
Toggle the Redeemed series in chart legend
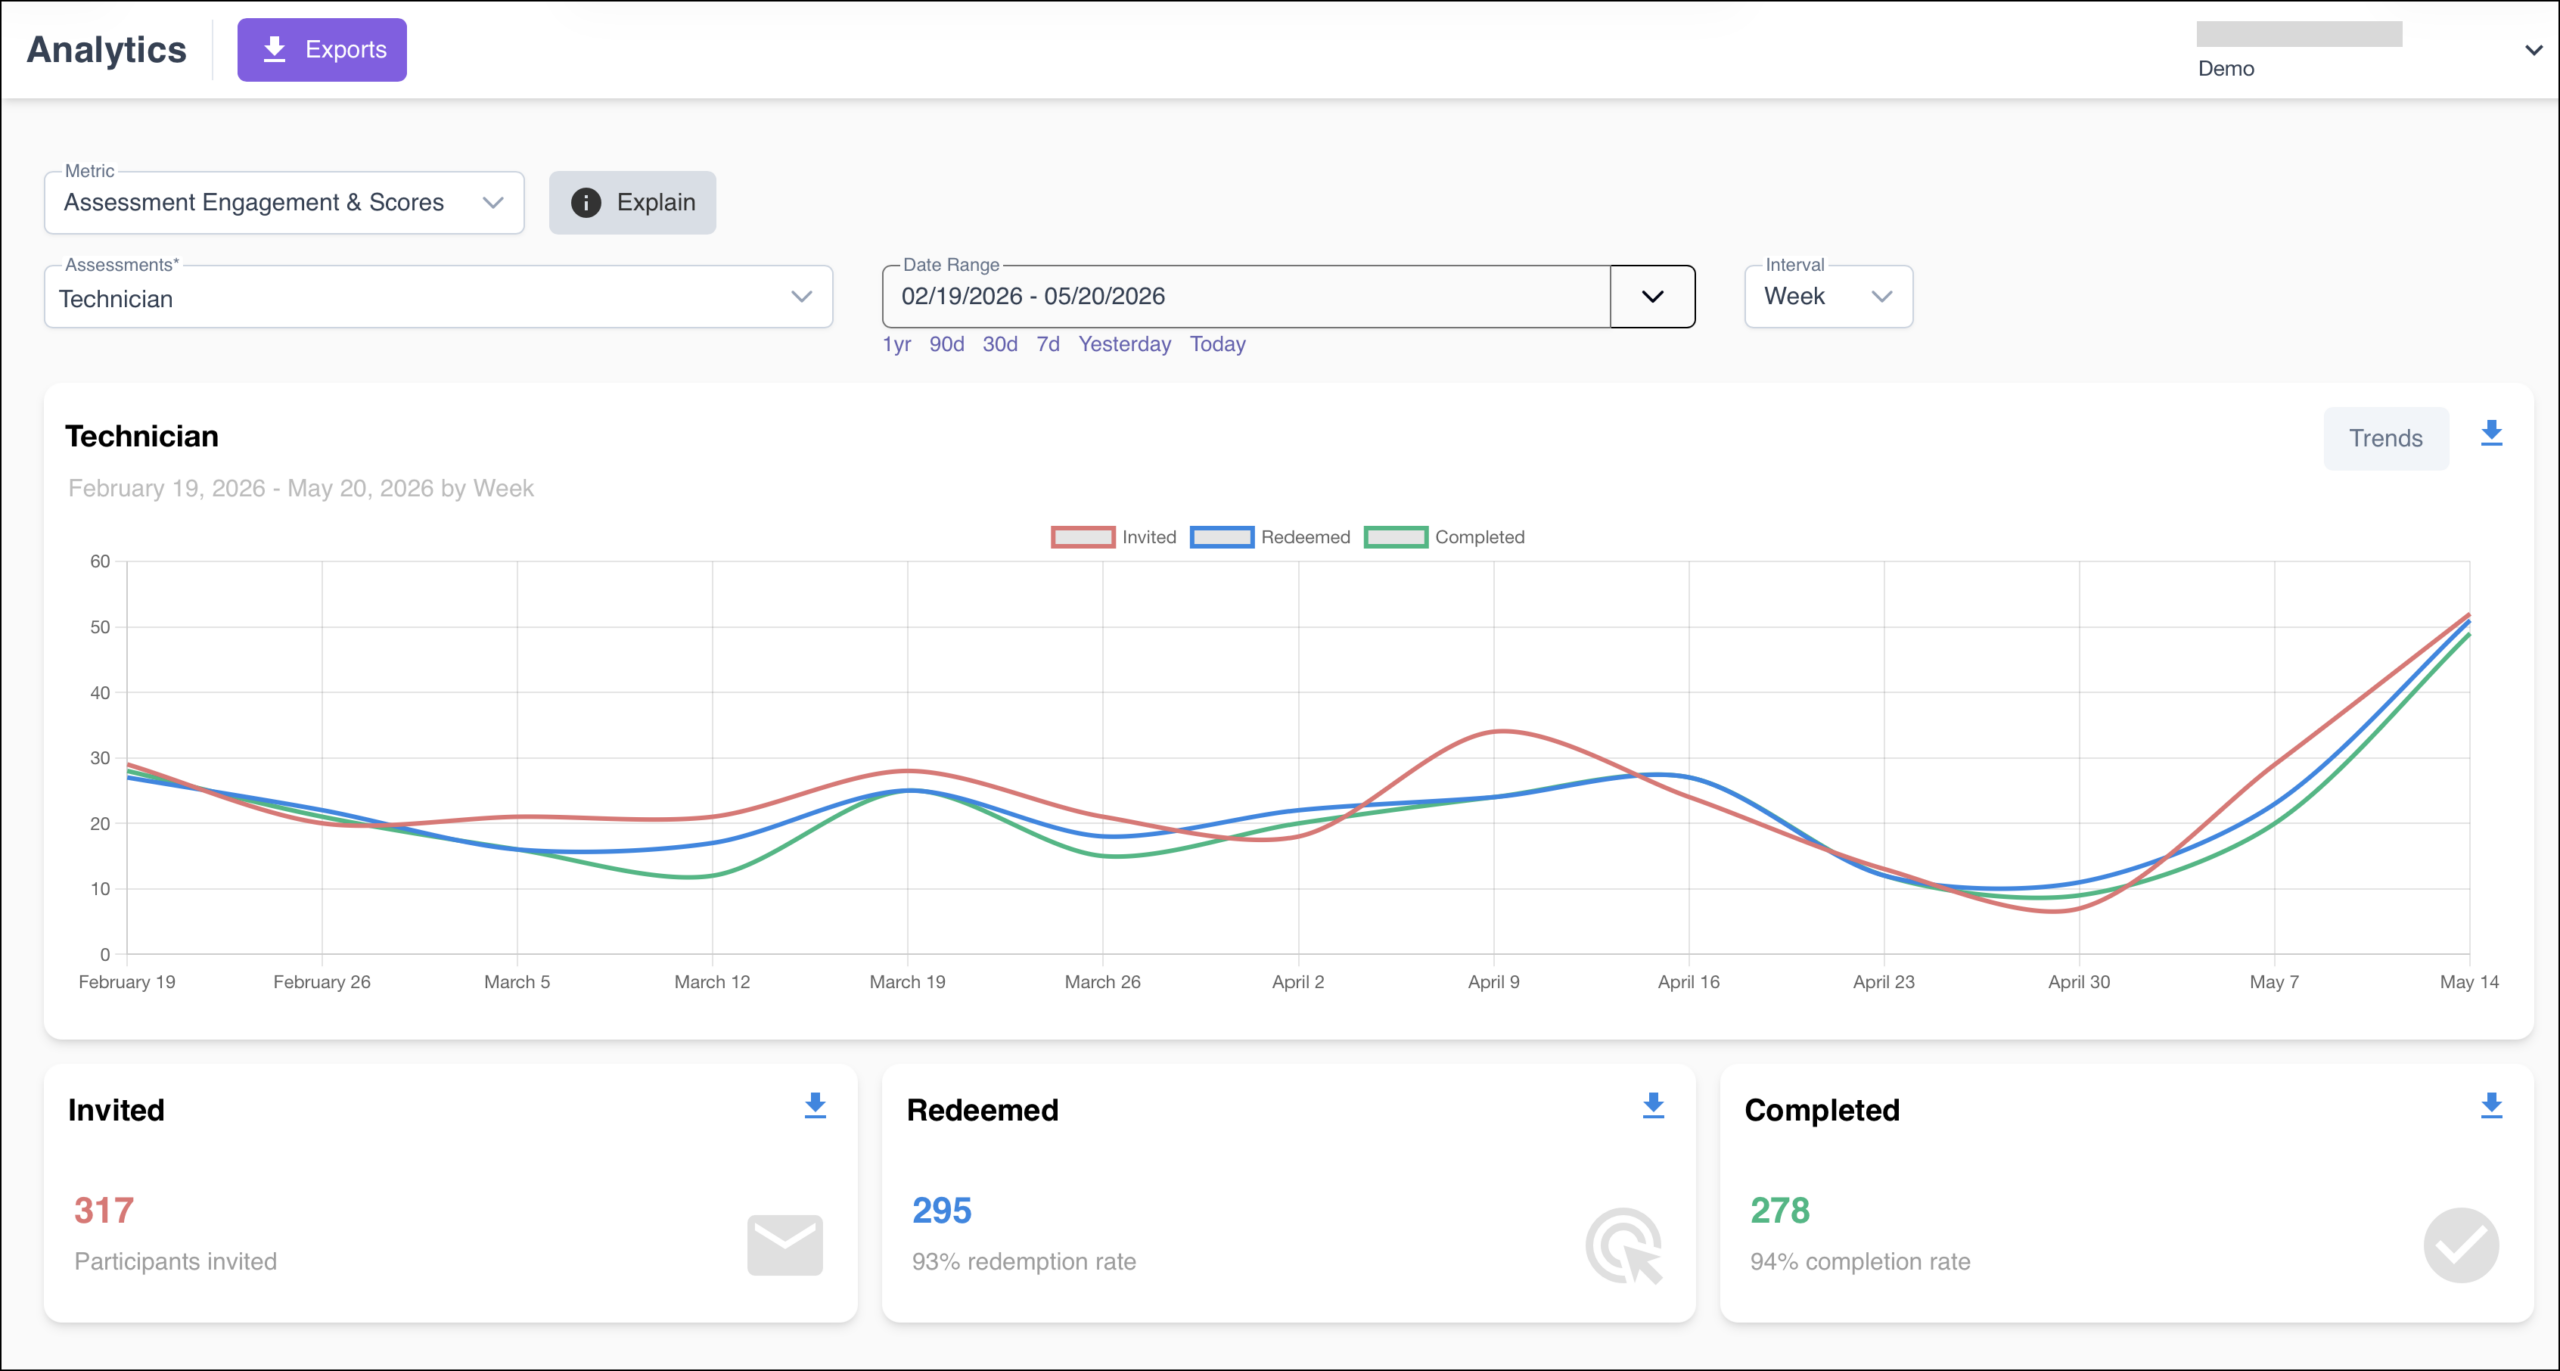pyautogui.click(x=1270, y=537)
